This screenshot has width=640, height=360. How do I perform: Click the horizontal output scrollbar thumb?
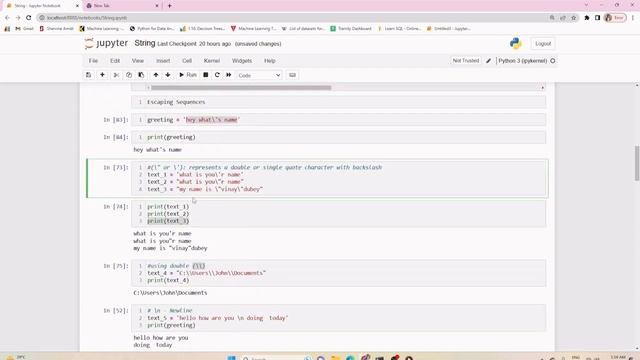[241, 88]
